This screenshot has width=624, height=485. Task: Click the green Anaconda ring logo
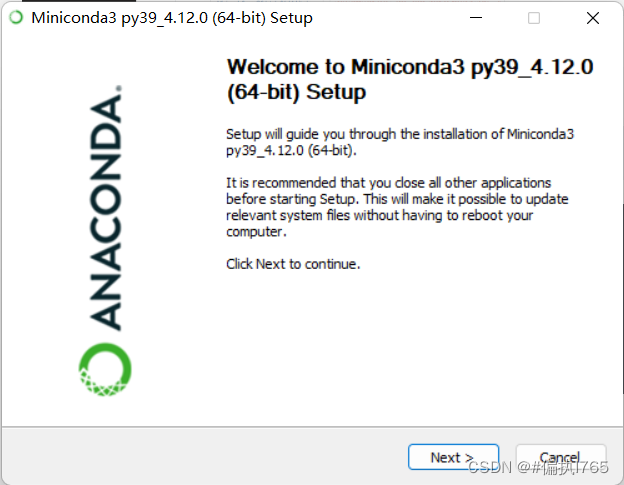pos(105,370)
